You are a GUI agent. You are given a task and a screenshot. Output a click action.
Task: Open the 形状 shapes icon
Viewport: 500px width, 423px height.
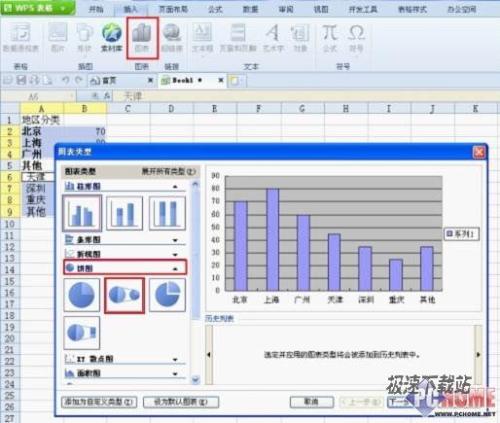coord(84,37)
